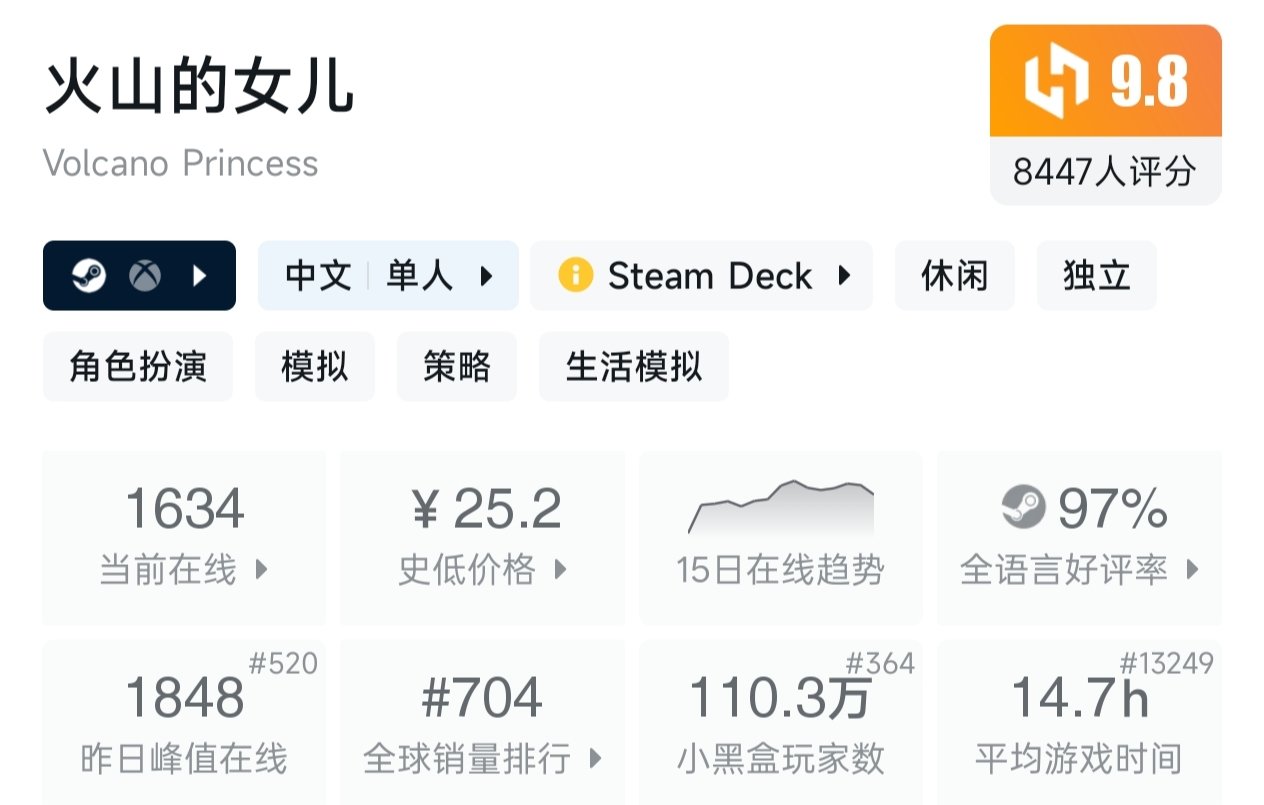1264x805 pixels.
Task: Select the 模拟 tag
Action: [315, 367]
